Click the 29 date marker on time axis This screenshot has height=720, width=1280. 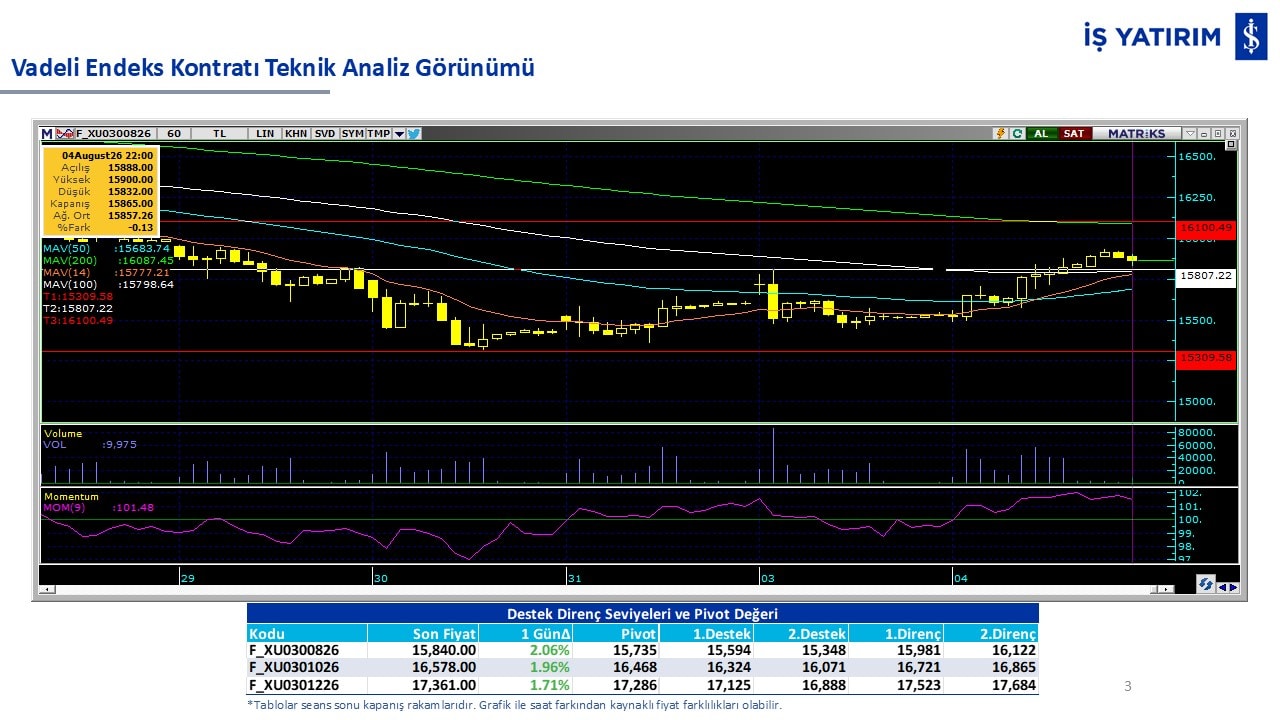(x=187, y=578)
